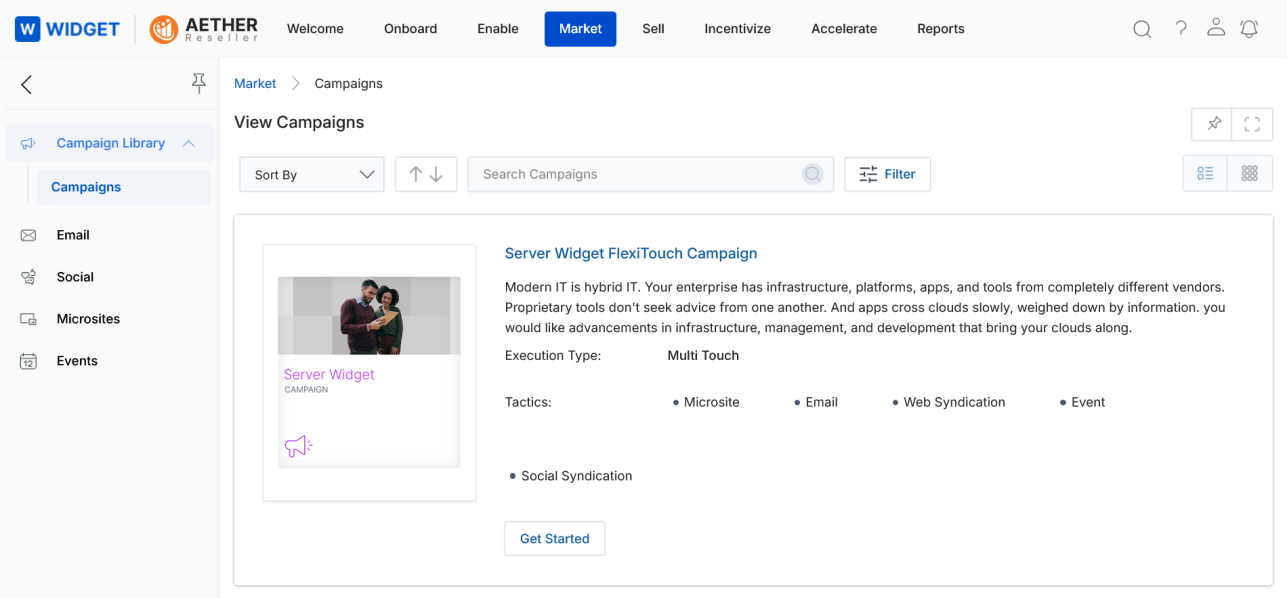Open the Onboard tab

410,29
